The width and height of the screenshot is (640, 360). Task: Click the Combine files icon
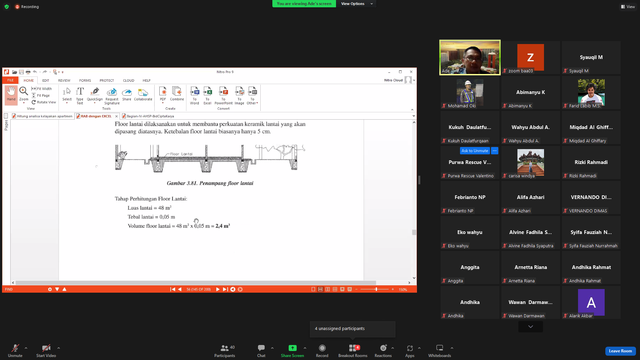(177, 94)
